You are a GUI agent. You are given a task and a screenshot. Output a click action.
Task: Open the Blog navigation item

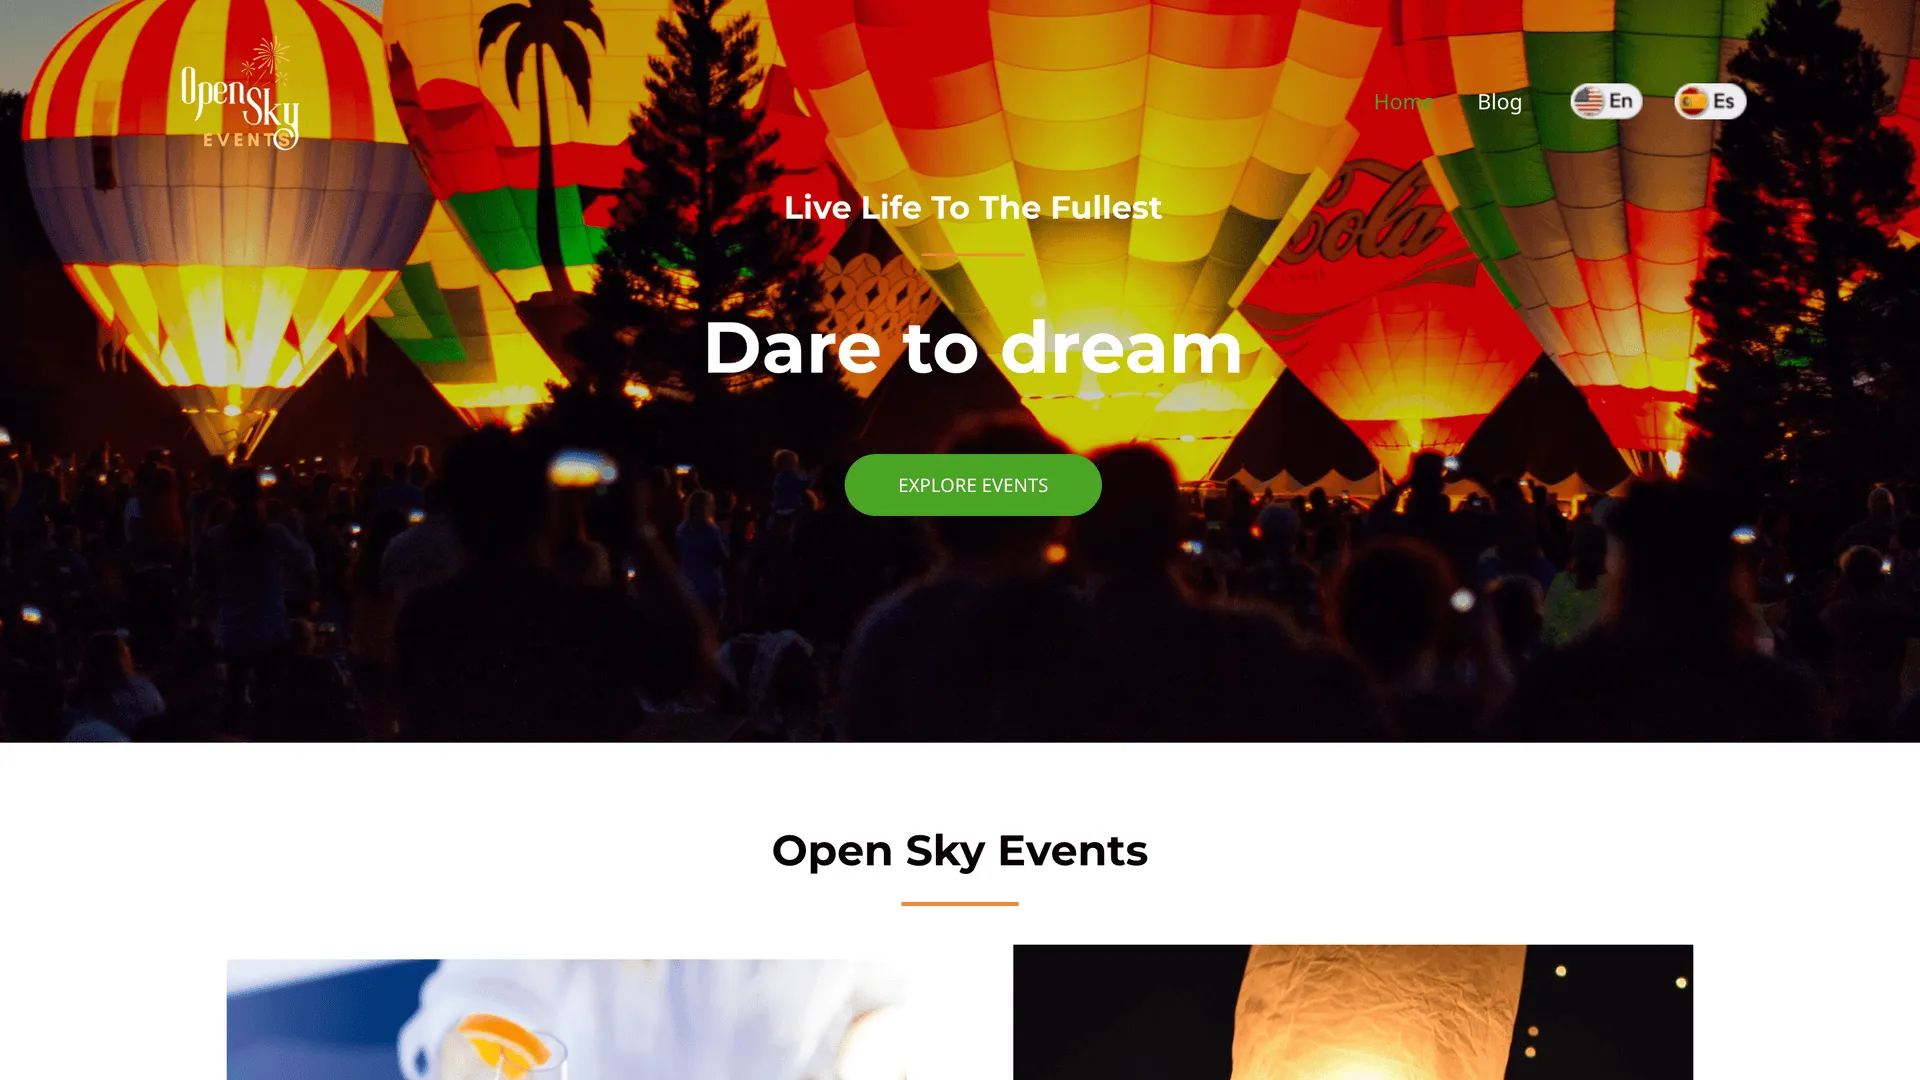click(x=1499, y=102)
